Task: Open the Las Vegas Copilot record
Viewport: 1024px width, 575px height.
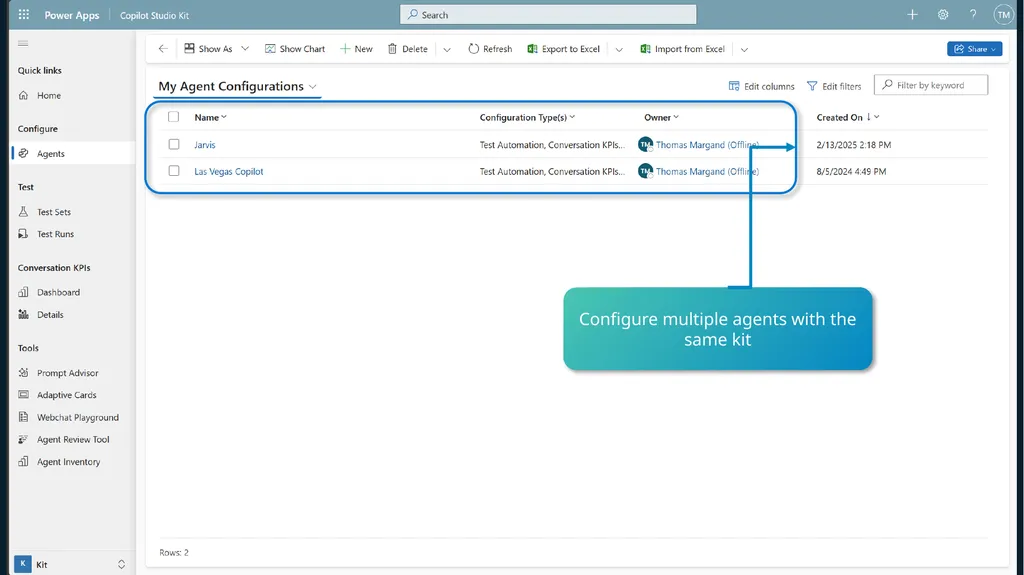Action: (x=229, y=171)
